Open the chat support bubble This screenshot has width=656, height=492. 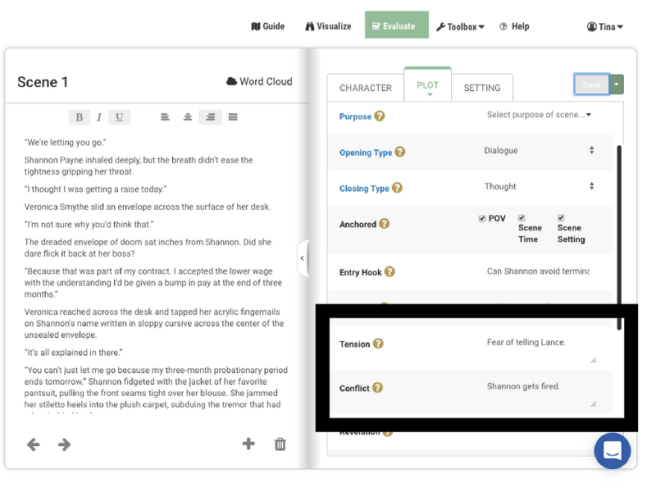pos(612,451)
